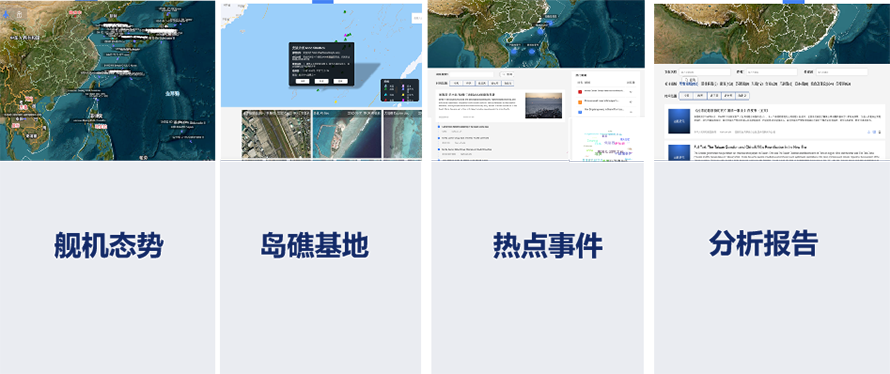Click the magenta marker on the island map
The width and height of the screenshot is (890, 374).
coord(345,35)
